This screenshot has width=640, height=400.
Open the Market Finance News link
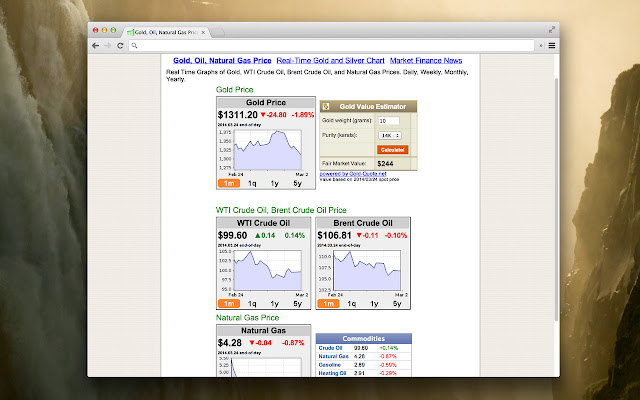(426, 60)
